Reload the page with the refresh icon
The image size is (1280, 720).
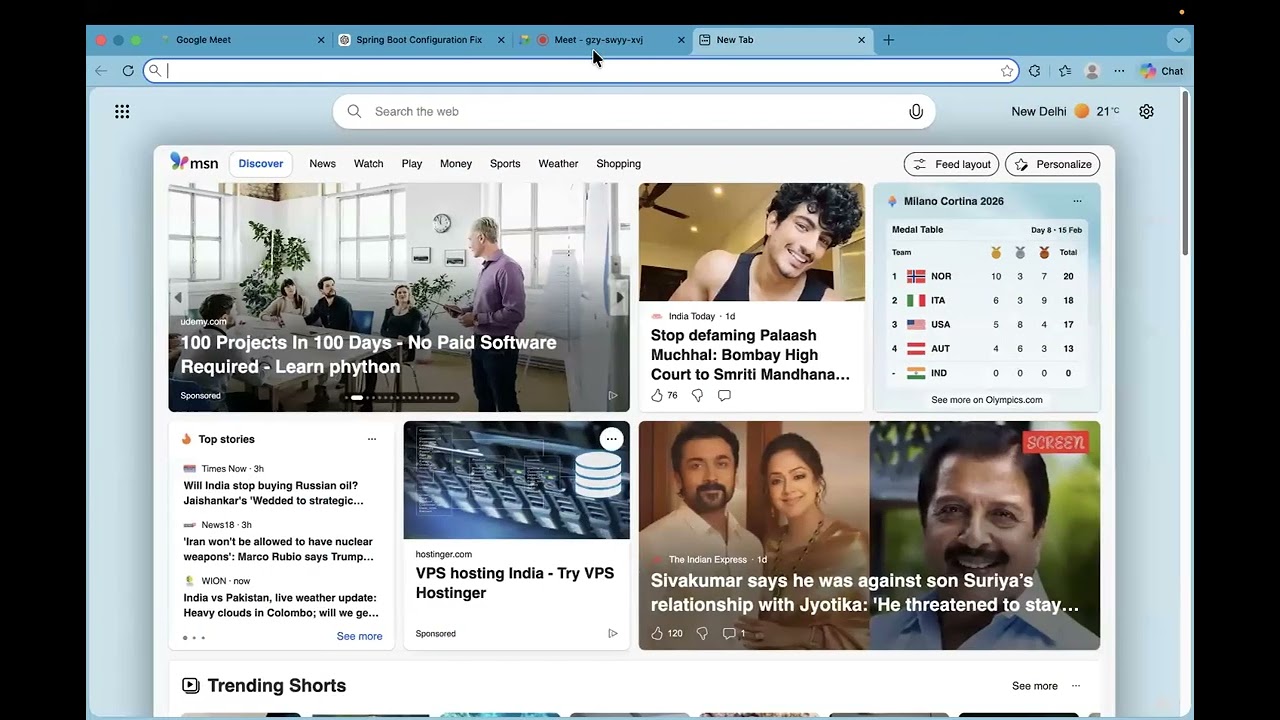point(128,71)
